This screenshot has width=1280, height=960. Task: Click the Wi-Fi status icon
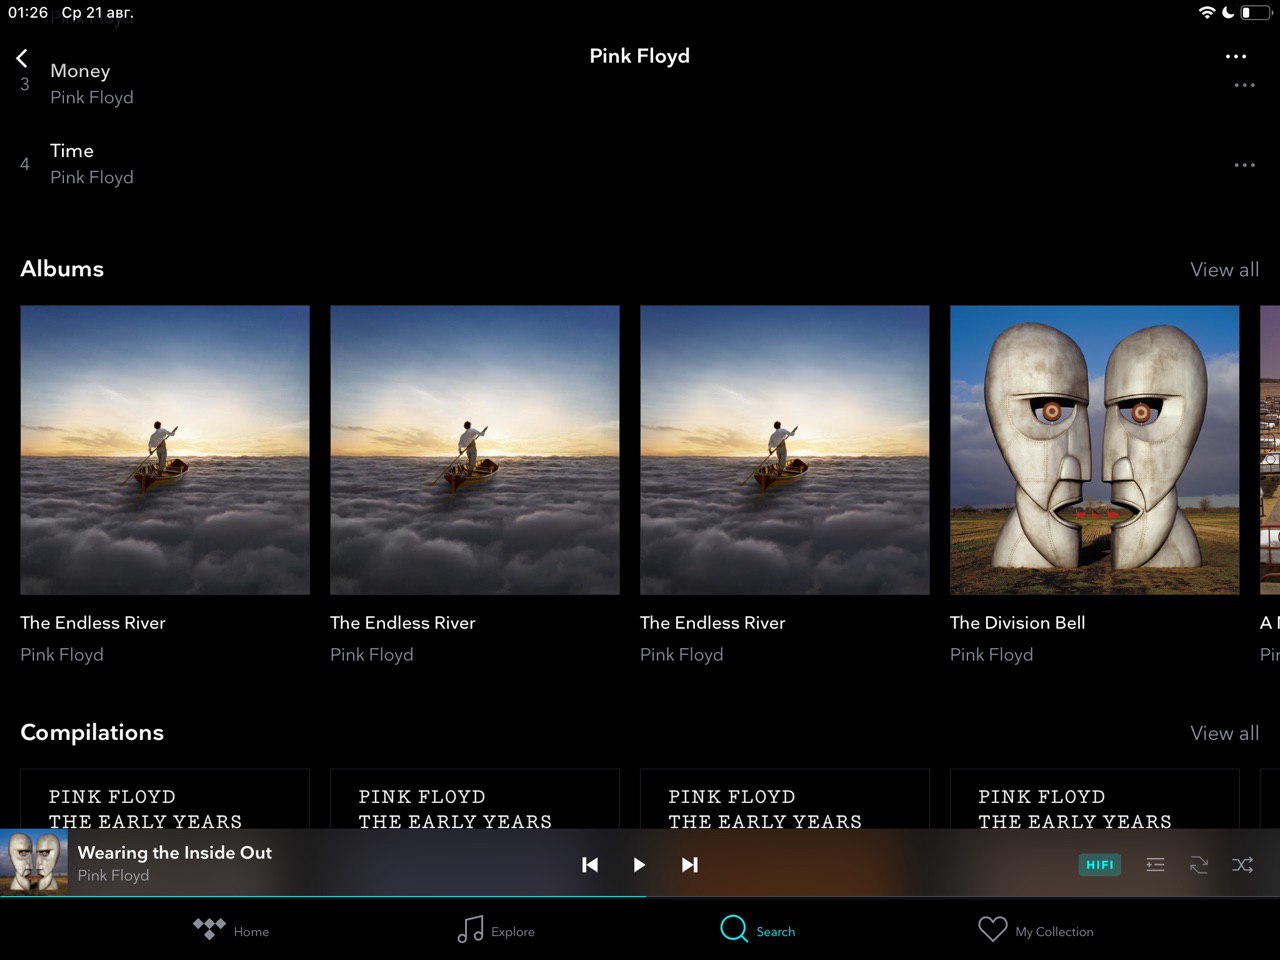(x=1207, y=13)
